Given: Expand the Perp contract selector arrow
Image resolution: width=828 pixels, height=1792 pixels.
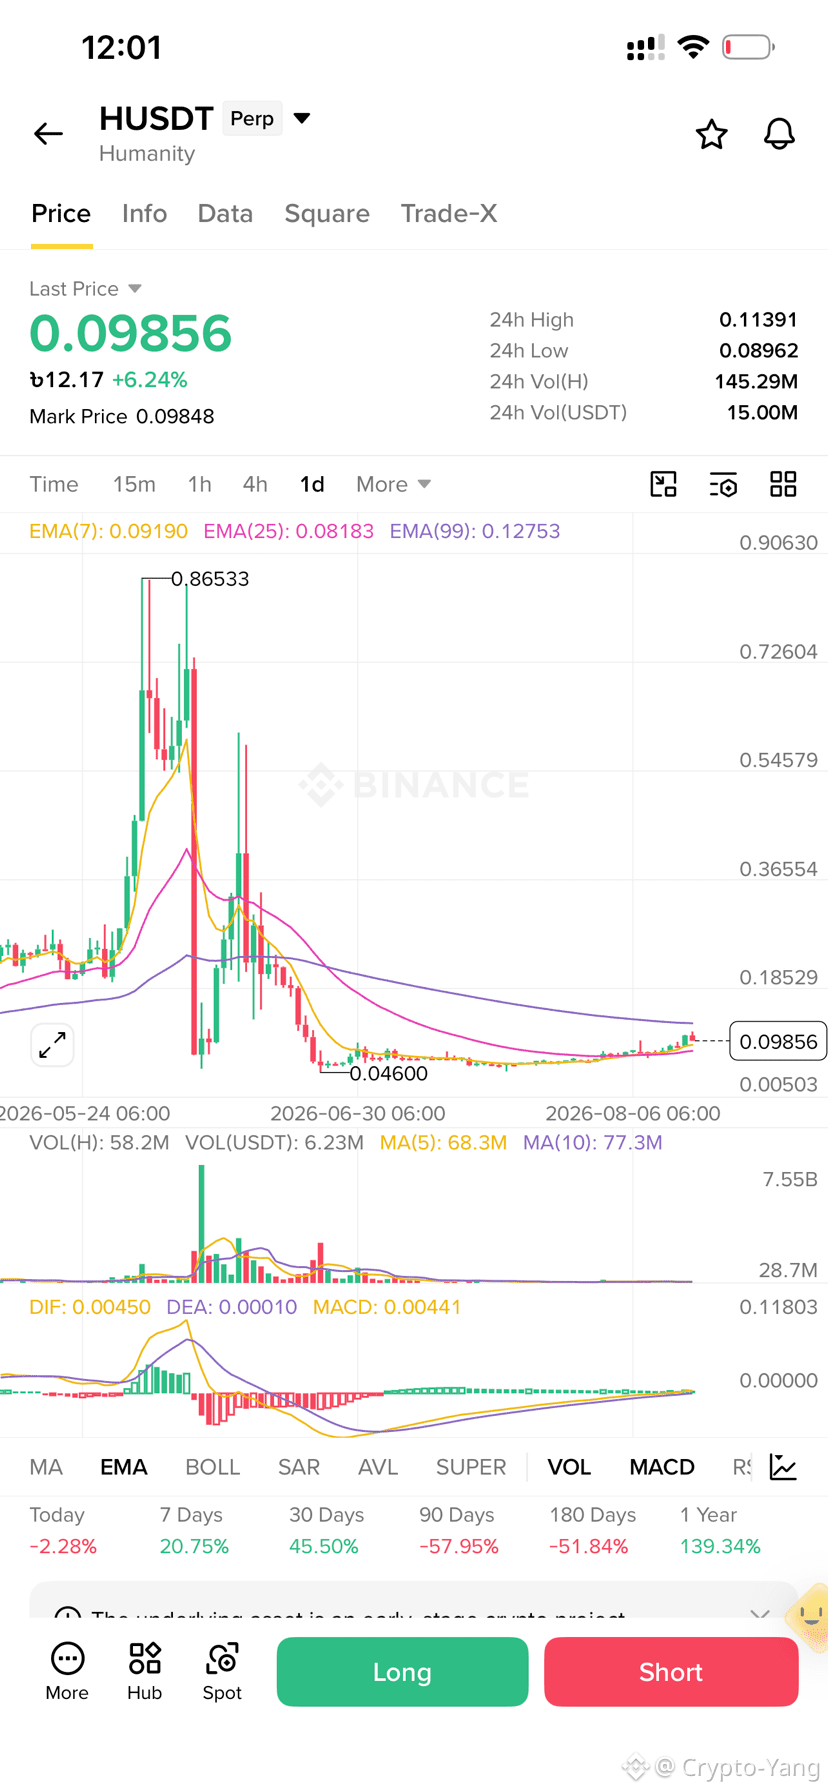Looking at the screenshot, I should (x=302, y=119).
